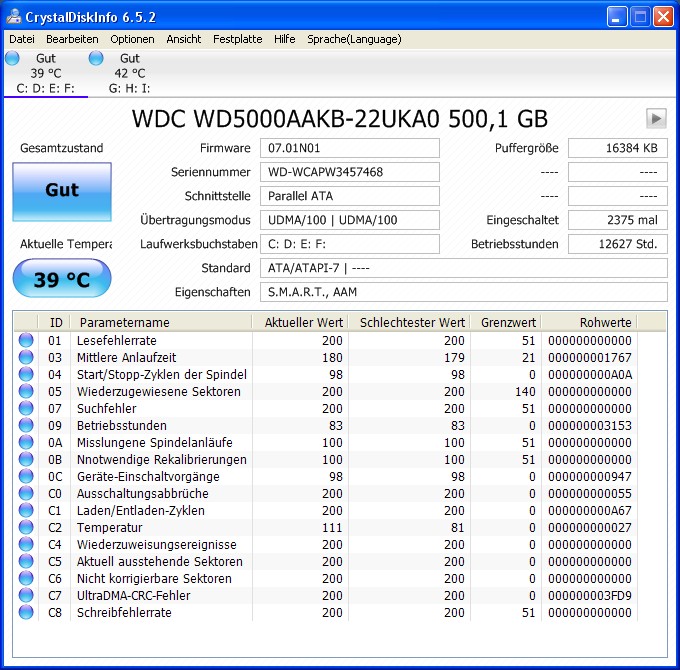Click status orb for Misslungene Spindelanläufe
The height and width of the screenshot is (670, 680).
pos(26,442)
